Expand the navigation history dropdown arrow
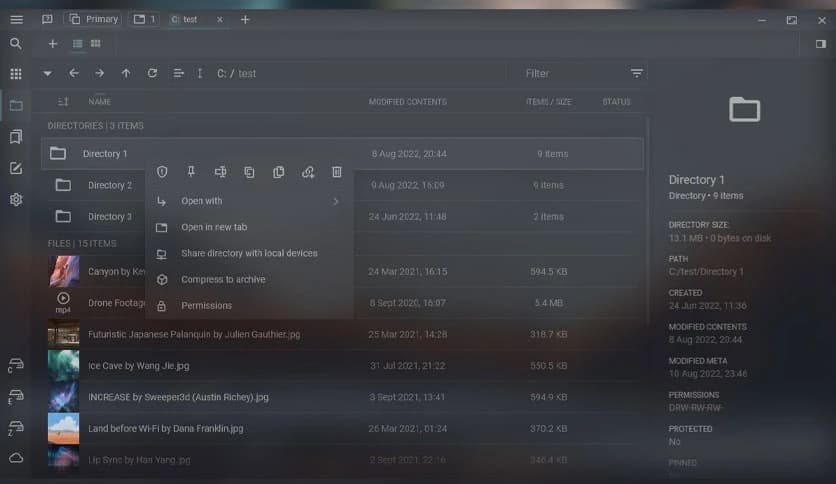 point(47,74)
